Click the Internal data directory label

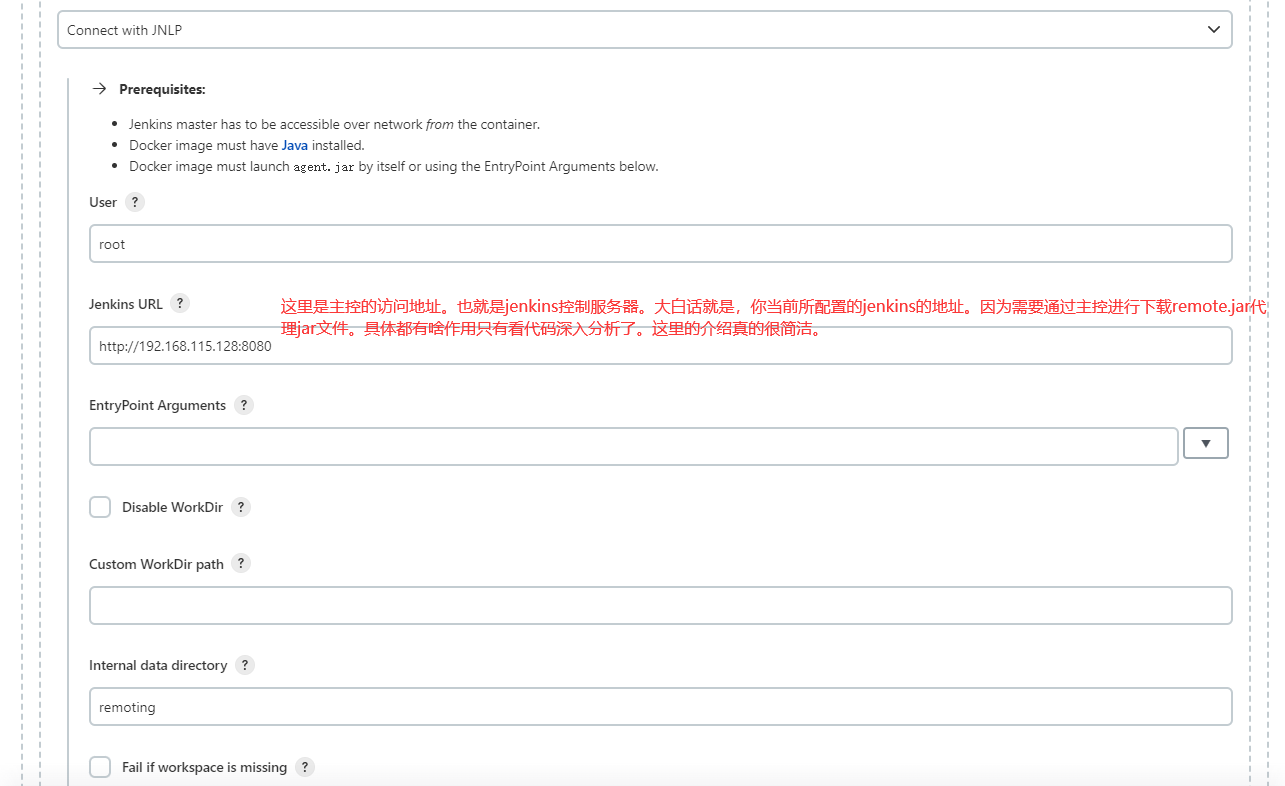158,665
